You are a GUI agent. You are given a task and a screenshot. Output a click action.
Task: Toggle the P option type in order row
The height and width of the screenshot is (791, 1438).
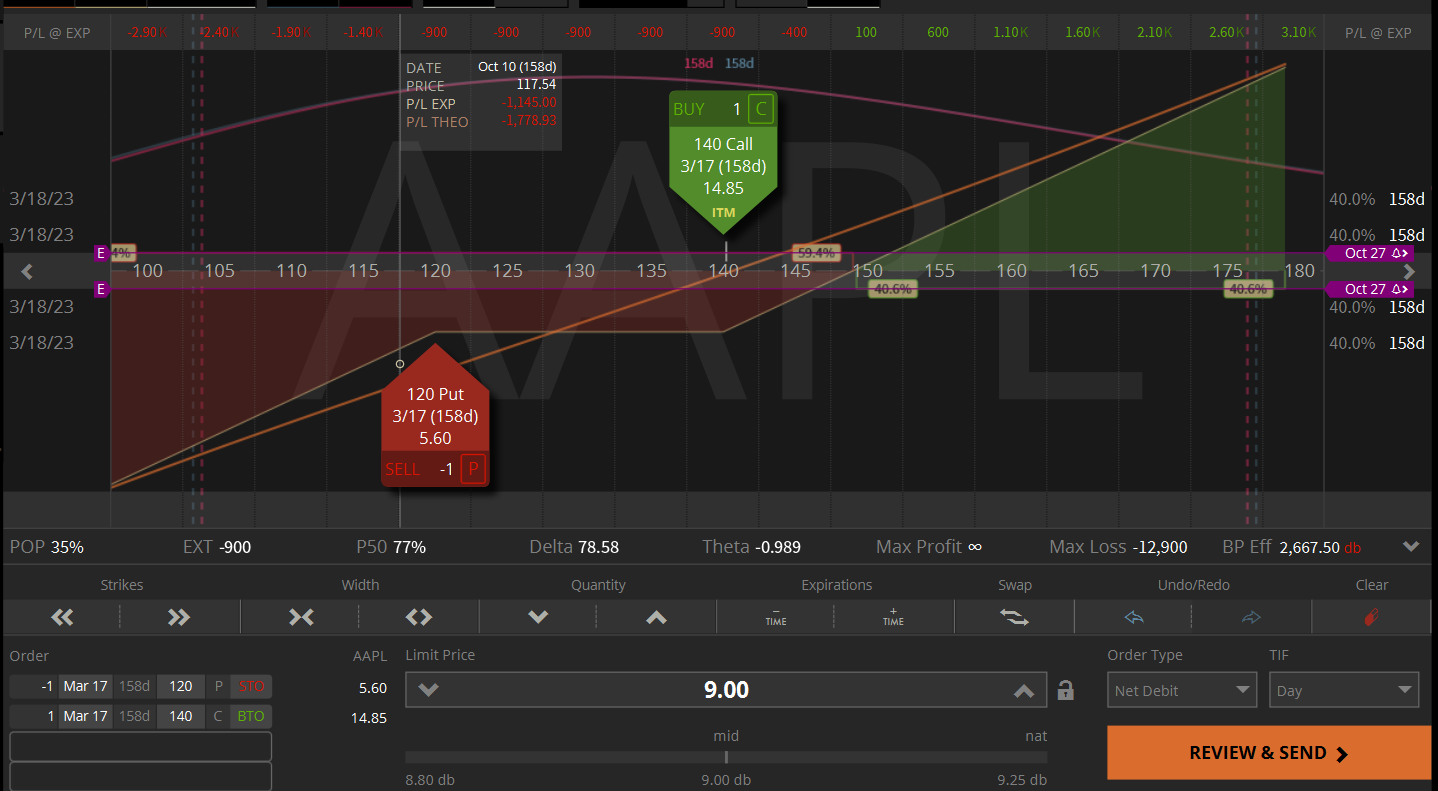tap(218, 687)
